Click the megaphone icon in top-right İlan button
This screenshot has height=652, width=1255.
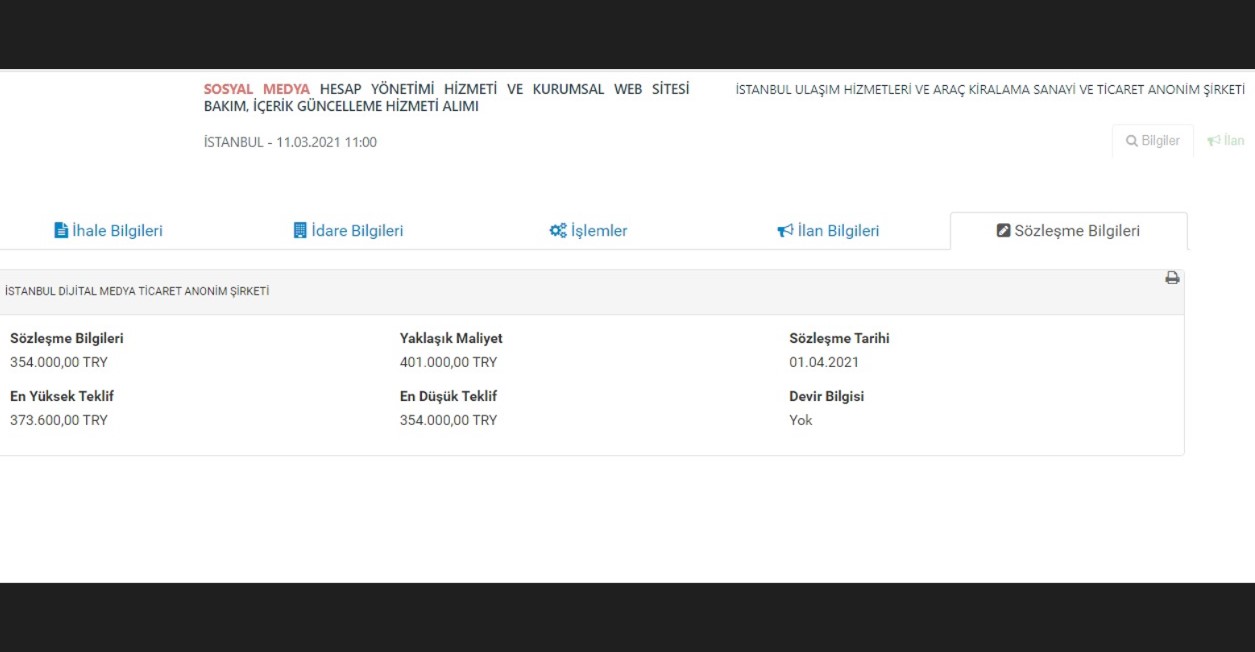coord(1214,141)
